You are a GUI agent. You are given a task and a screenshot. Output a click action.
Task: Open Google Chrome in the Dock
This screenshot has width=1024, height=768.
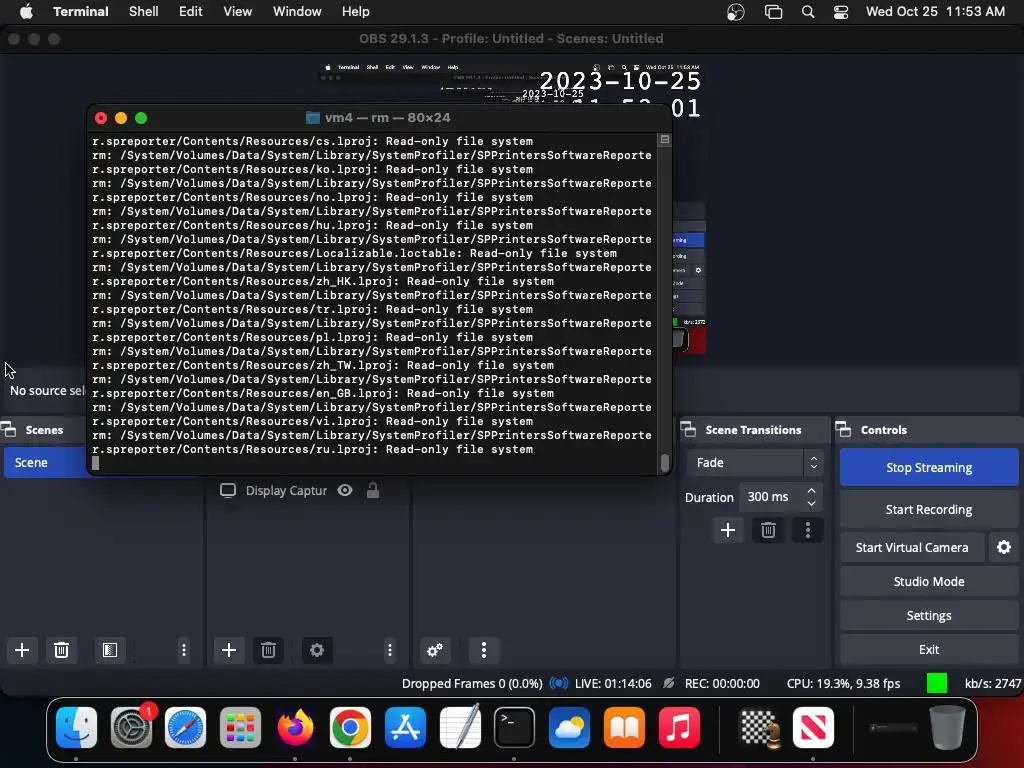point(350,728)
